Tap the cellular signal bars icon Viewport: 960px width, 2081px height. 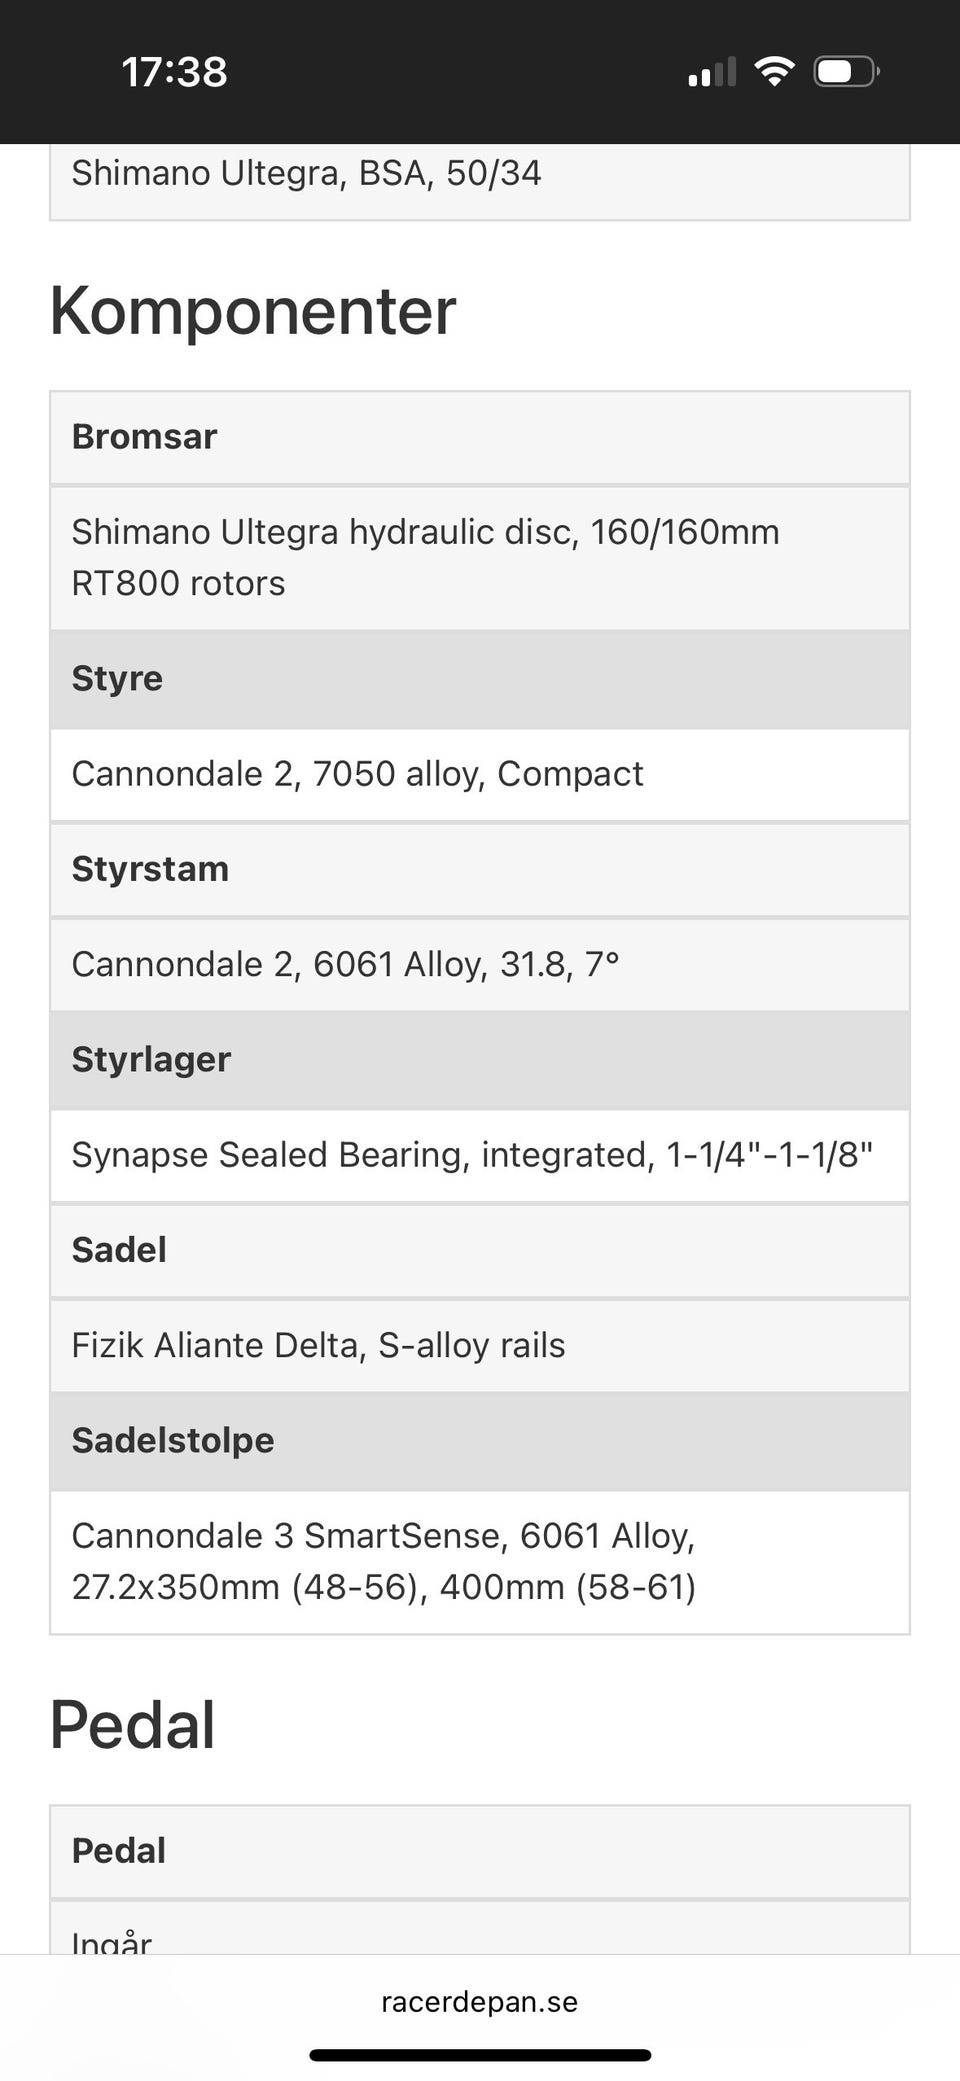(x=712, y=72)
